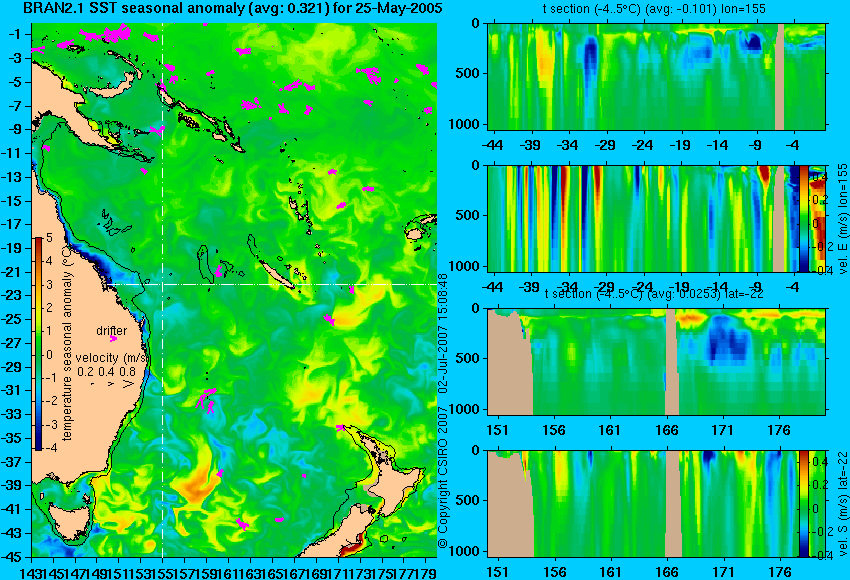The width and height of the screenshot is (850, 580).
Task: Click the 02-Jul-2007 15:08:48 timestamp text
Action: [x=443, y=333]
